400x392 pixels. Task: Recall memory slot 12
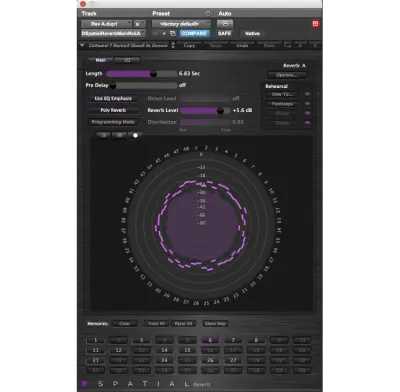tap(118, 350)
